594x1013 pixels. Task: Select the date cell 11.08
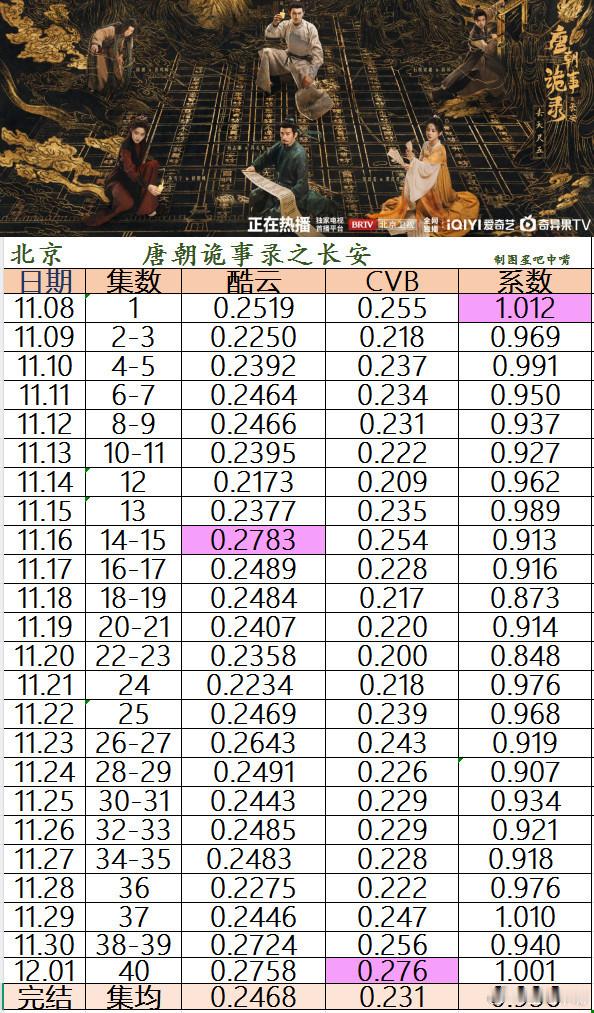tap(45, 308)
